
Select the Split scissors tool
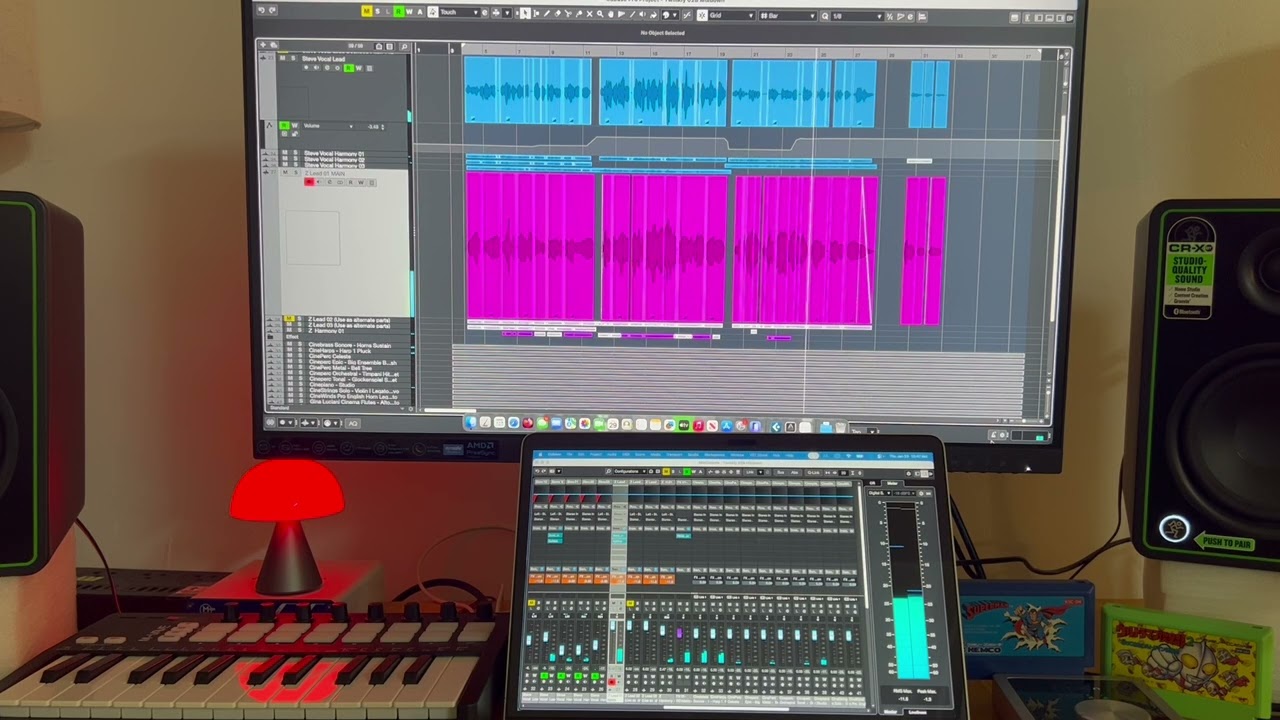(568, 12)
